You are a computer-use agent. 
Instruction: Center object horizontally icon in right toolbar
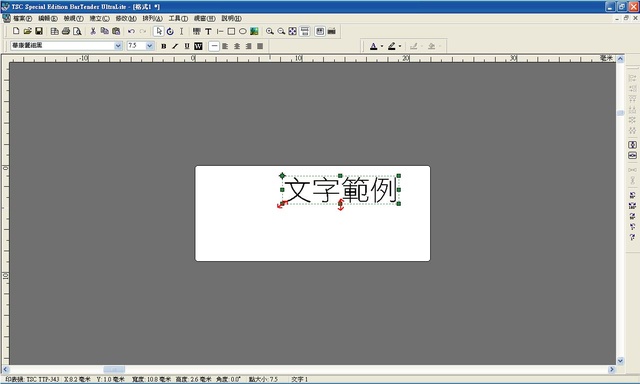[x=632, y=155]
